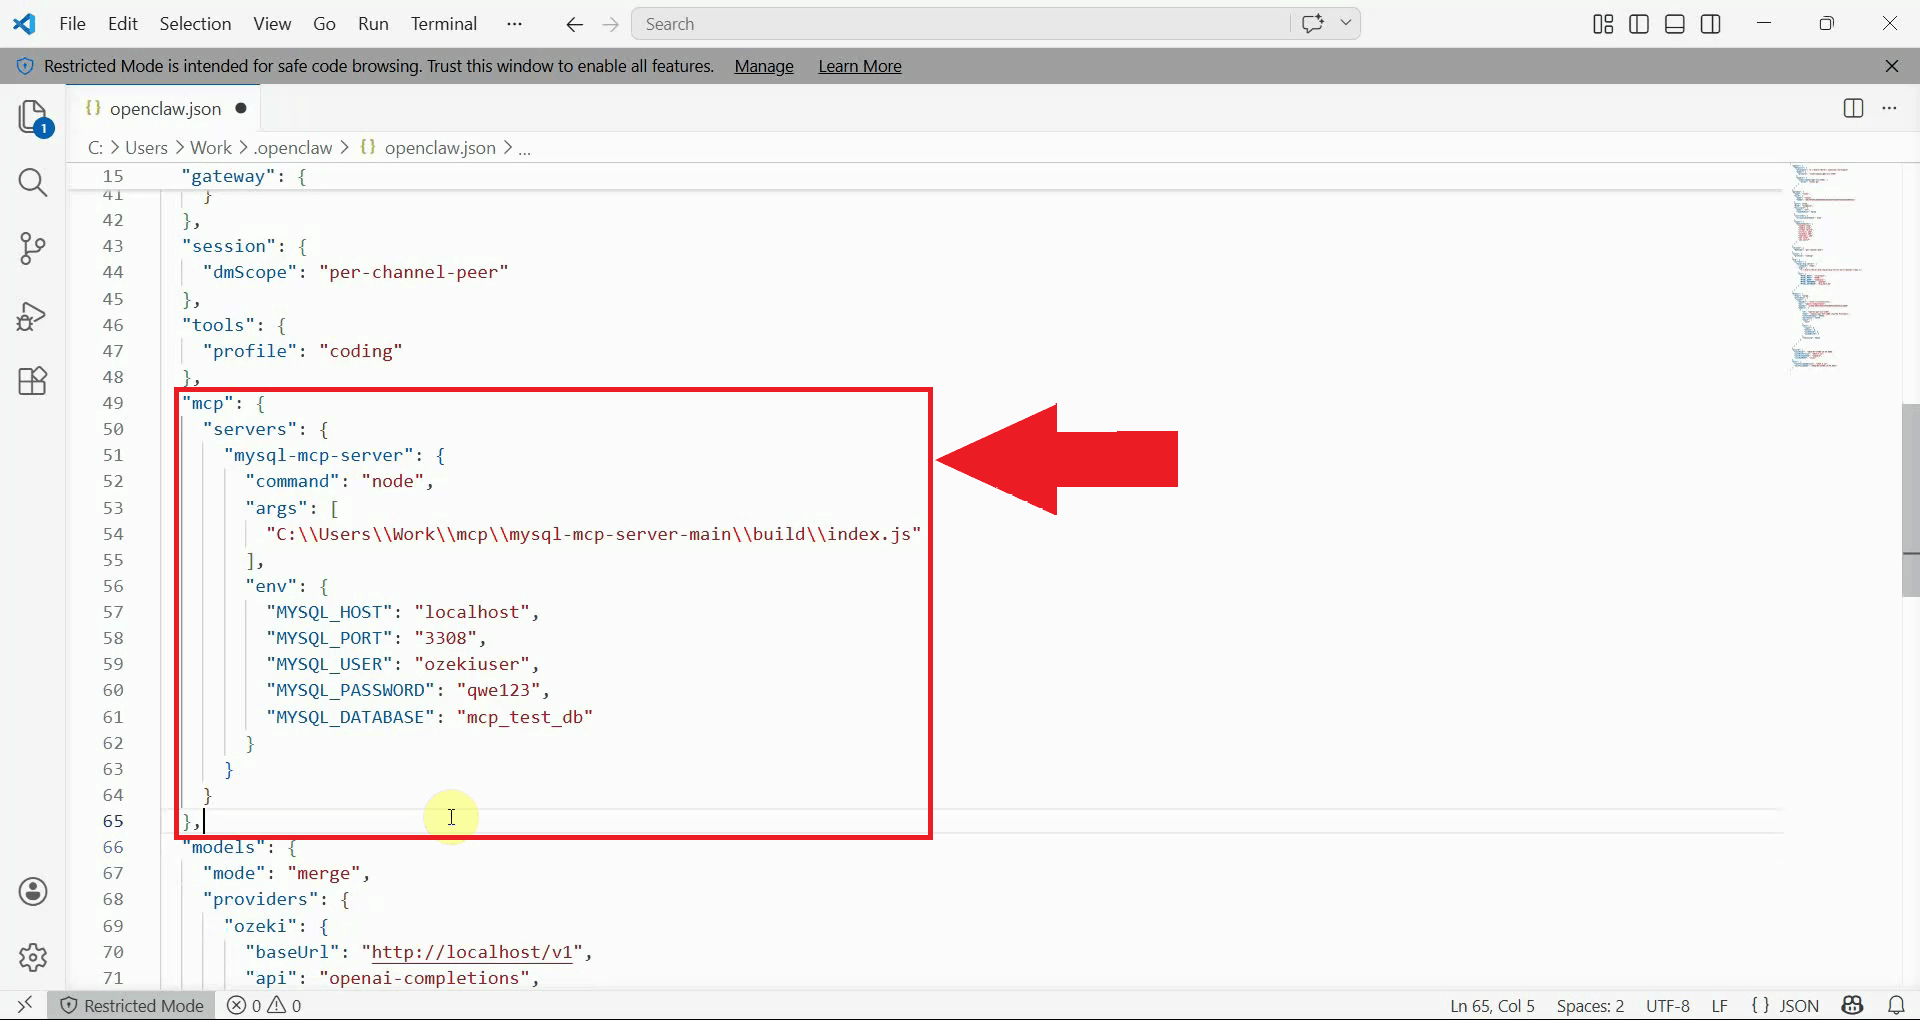
Task: Toggle the secondary side bar visibility
Action: click(1711, 24)
